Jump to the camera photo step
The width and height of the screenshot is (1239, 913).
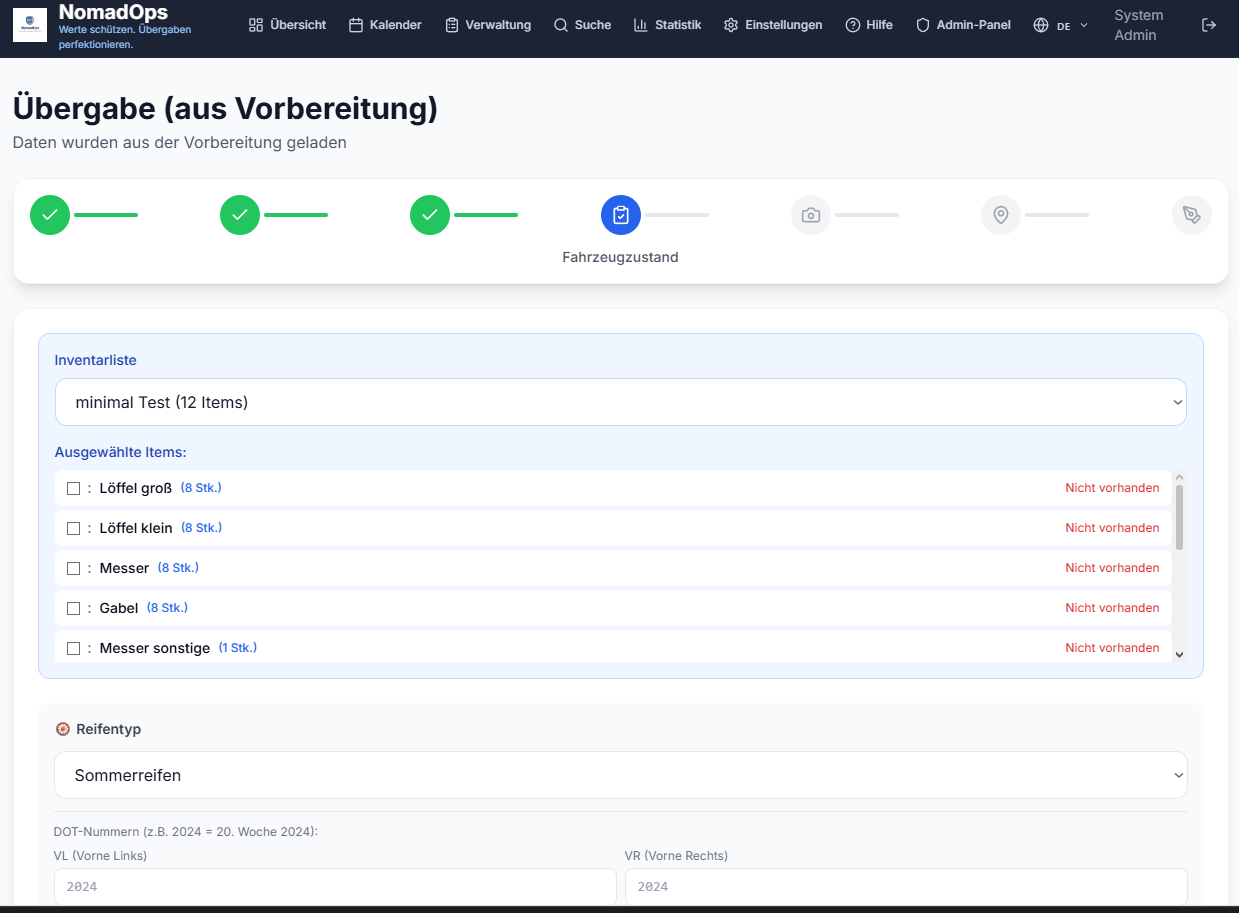(811, 215)
